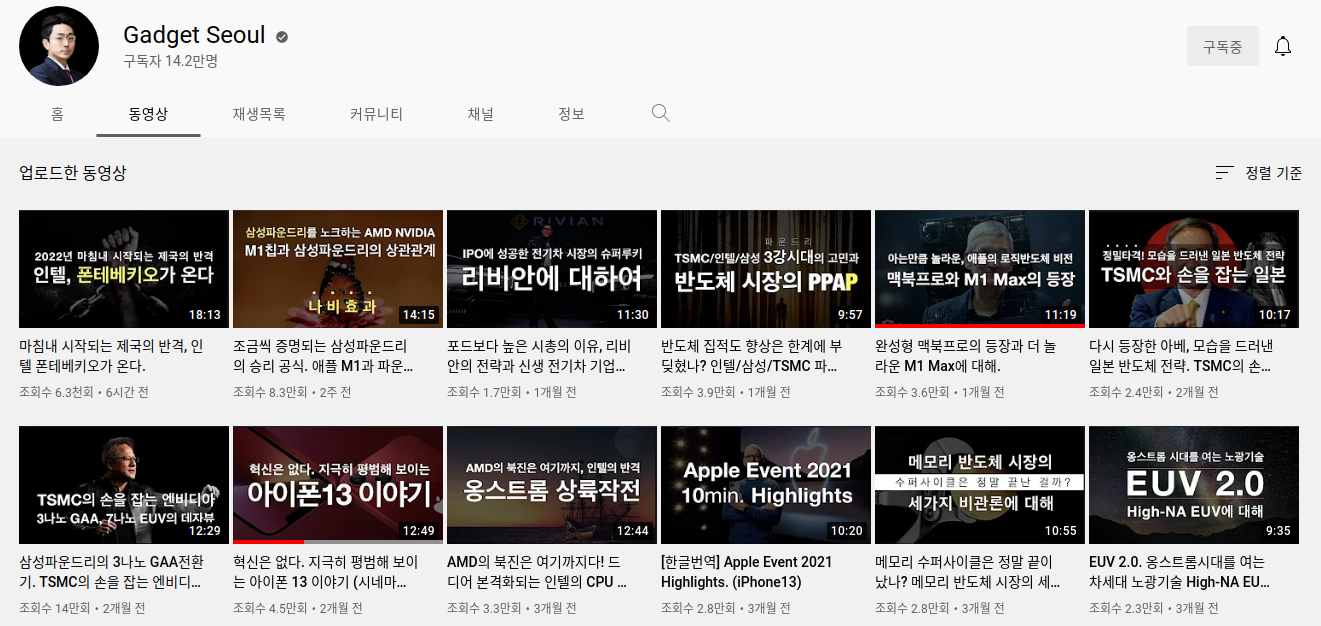The width and height of the screenshot is (1321, 626).
Task: Click the title EUV 2.0. 옹스트롬시대를 여는
Action: [x=1181, y=572]
